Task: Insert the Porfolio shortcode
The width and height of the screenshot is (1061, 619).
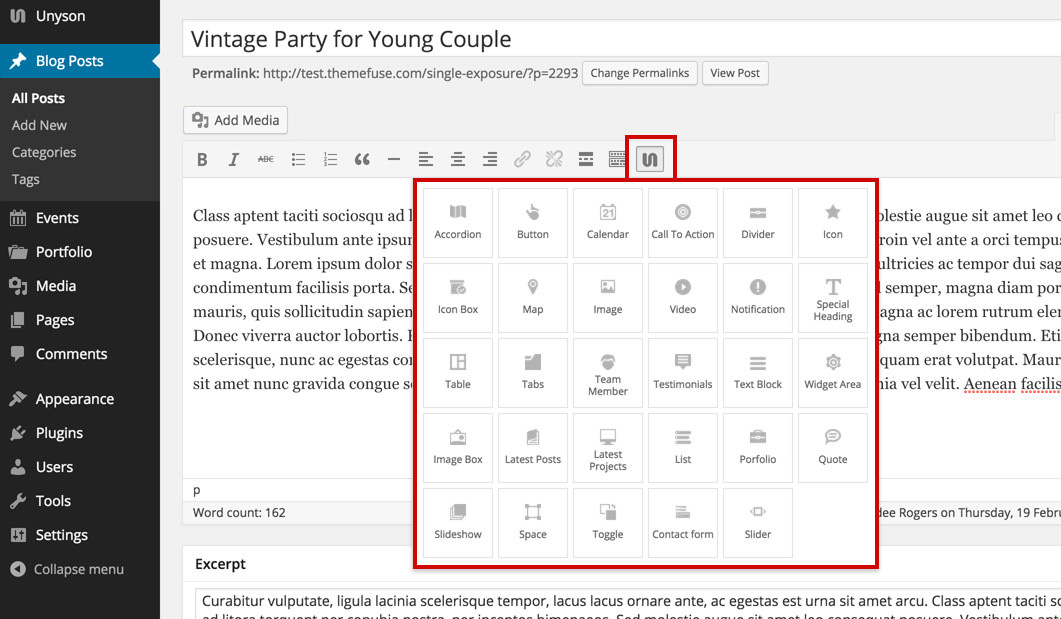Action: [758, 448]
